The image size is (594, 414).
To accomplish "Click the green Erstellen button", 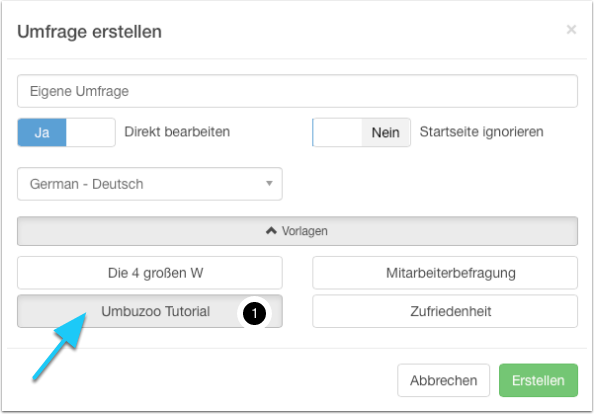I will [538, 380].
